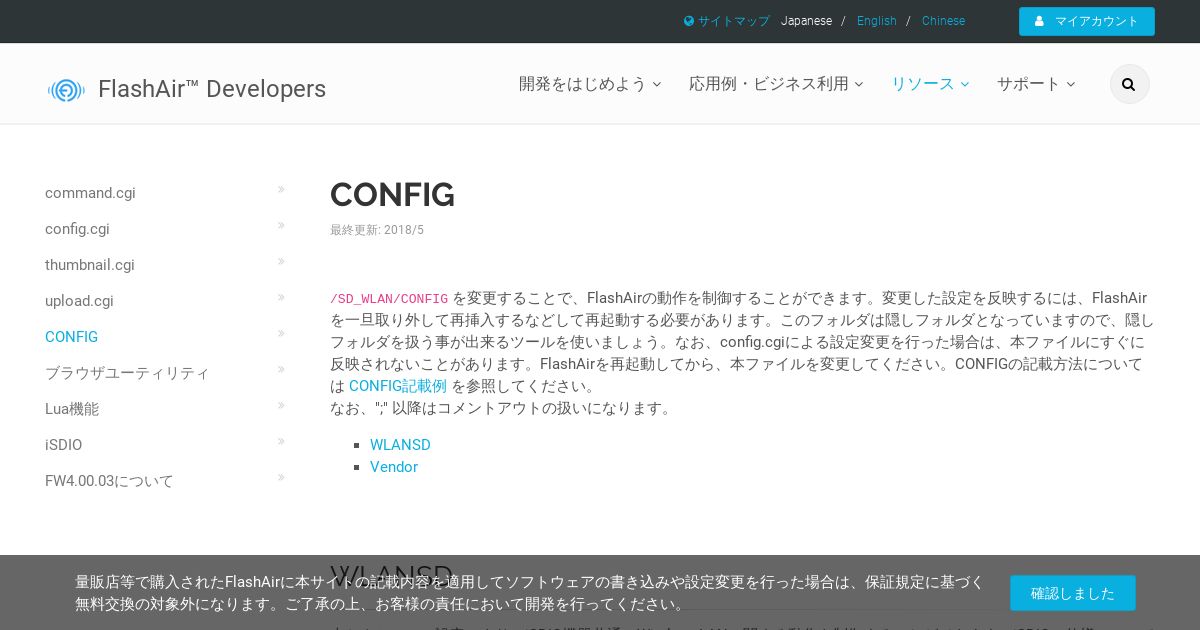Image resolution: width=1200 pixels, height=630 pixels.
Task: Click the FlashAir wireless logo icon
Action: click(66, 90)
